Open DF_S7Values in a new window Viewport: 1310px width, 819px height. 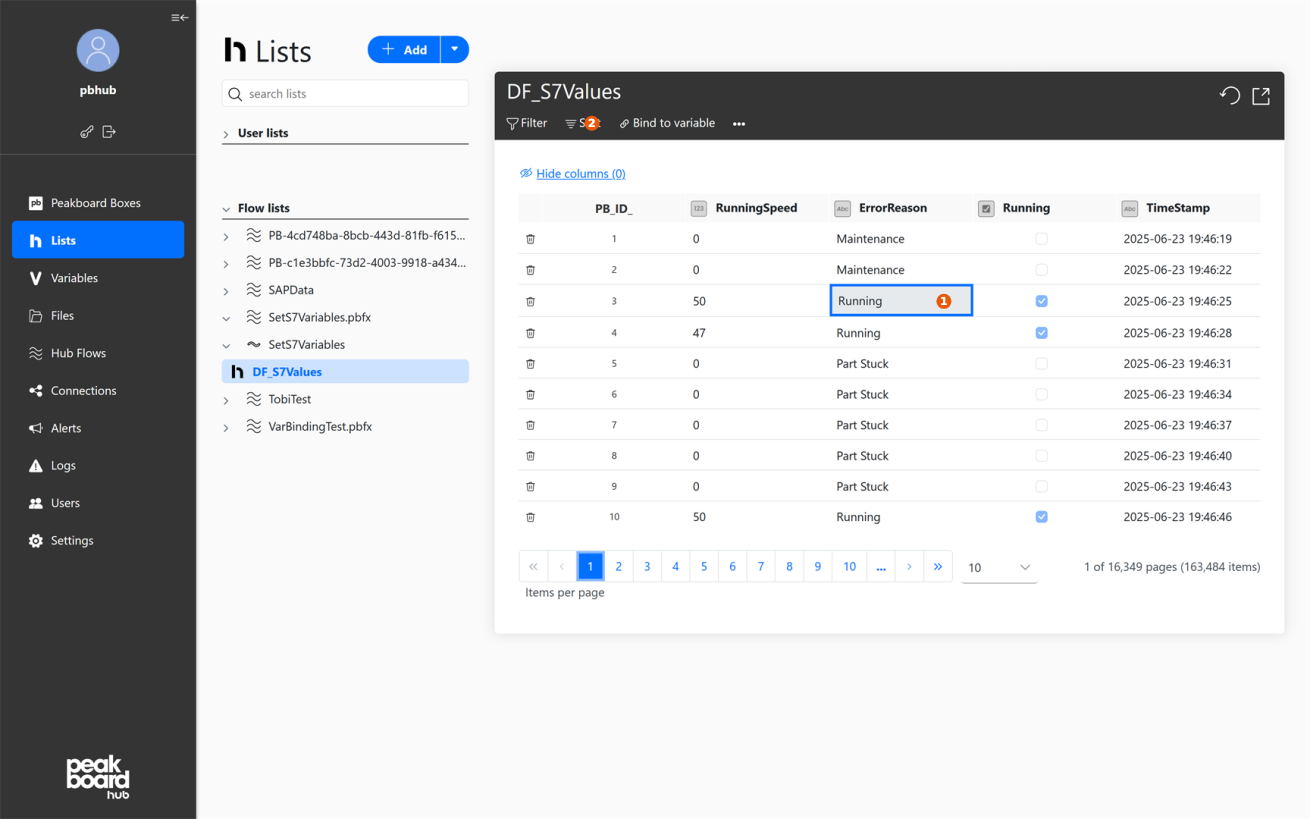(x=1260, y=95)
